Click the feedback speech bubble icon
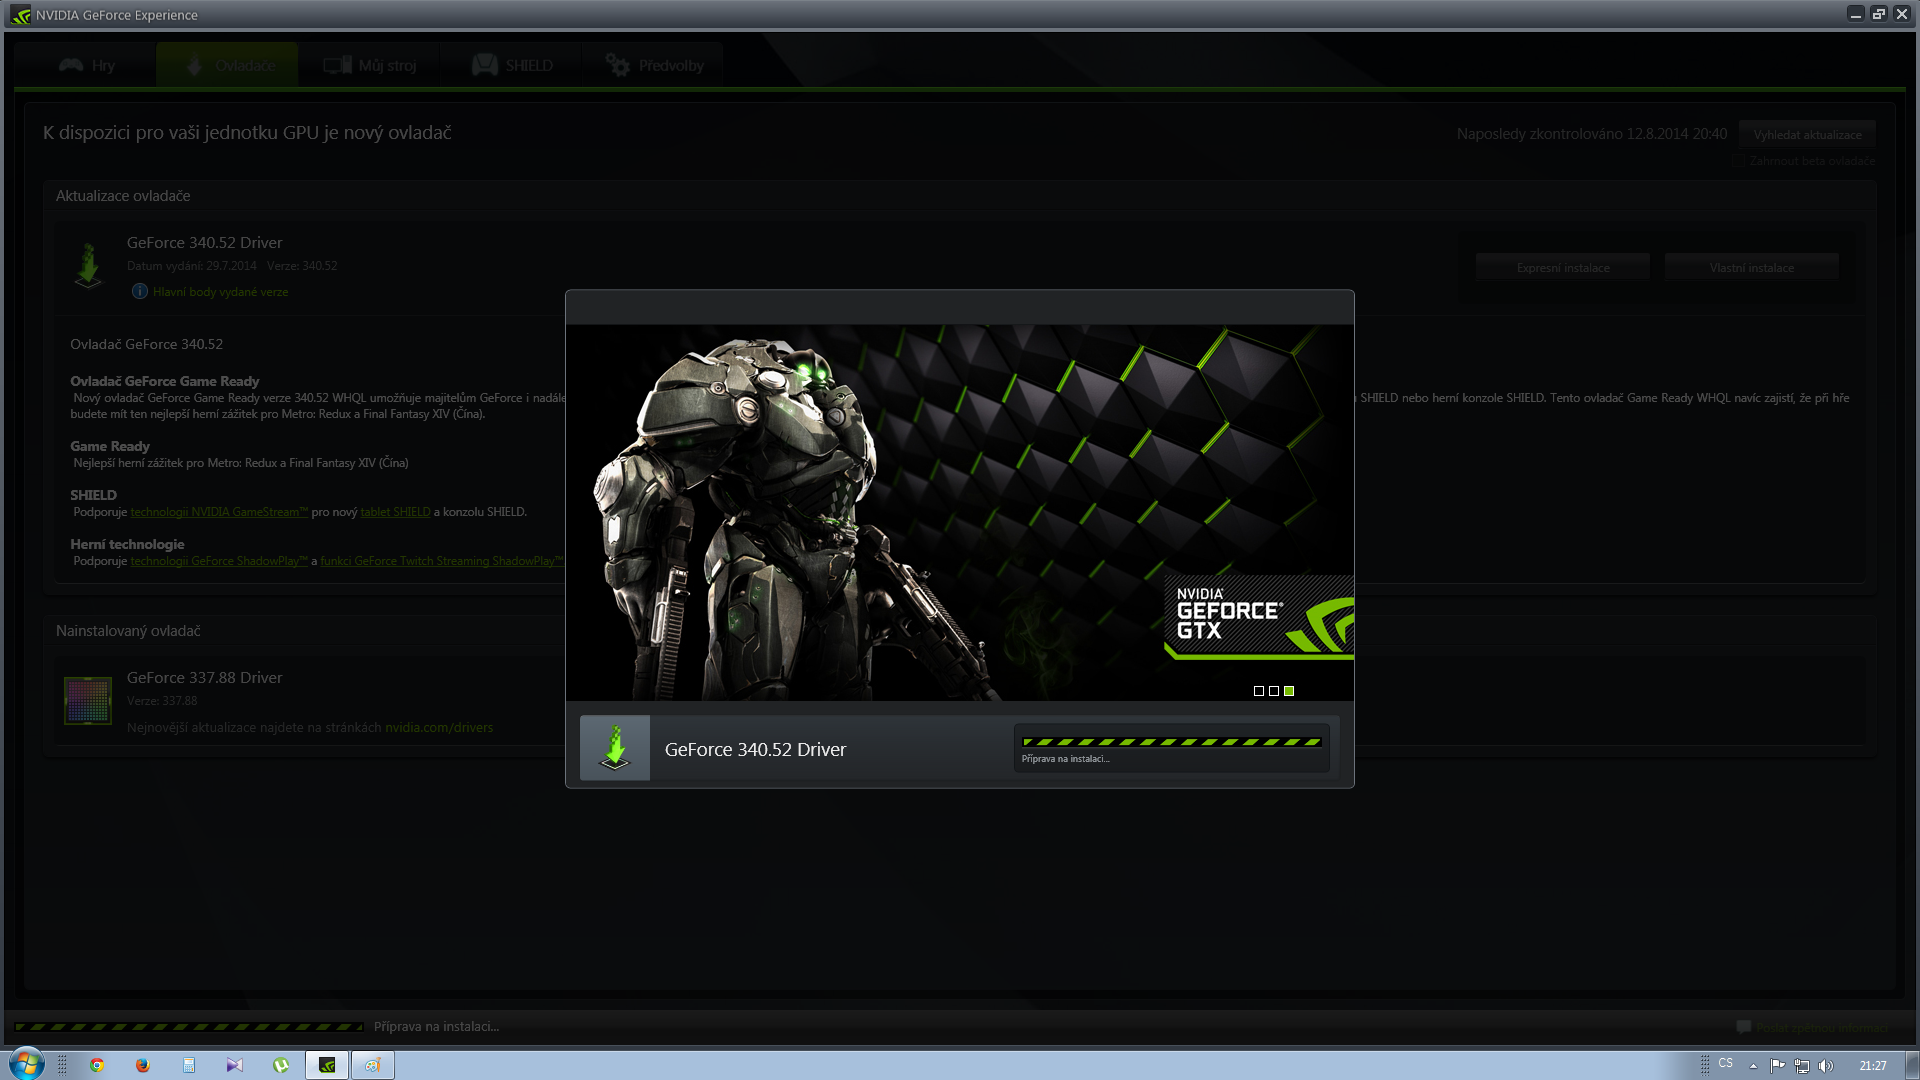1920x1080 pixels. pyautogui.click(x=1744, y=1027)
